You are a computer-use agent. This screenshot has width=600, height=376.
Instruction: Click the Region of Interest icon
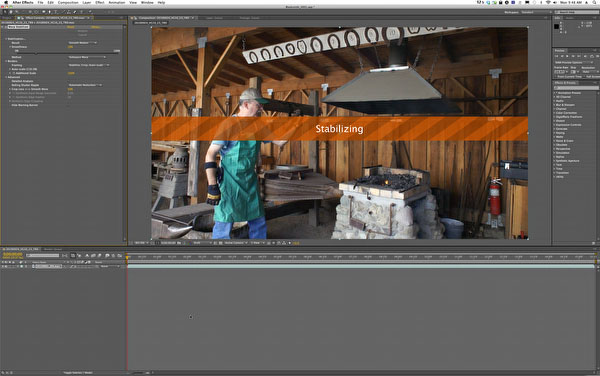[x=215, y=243]
